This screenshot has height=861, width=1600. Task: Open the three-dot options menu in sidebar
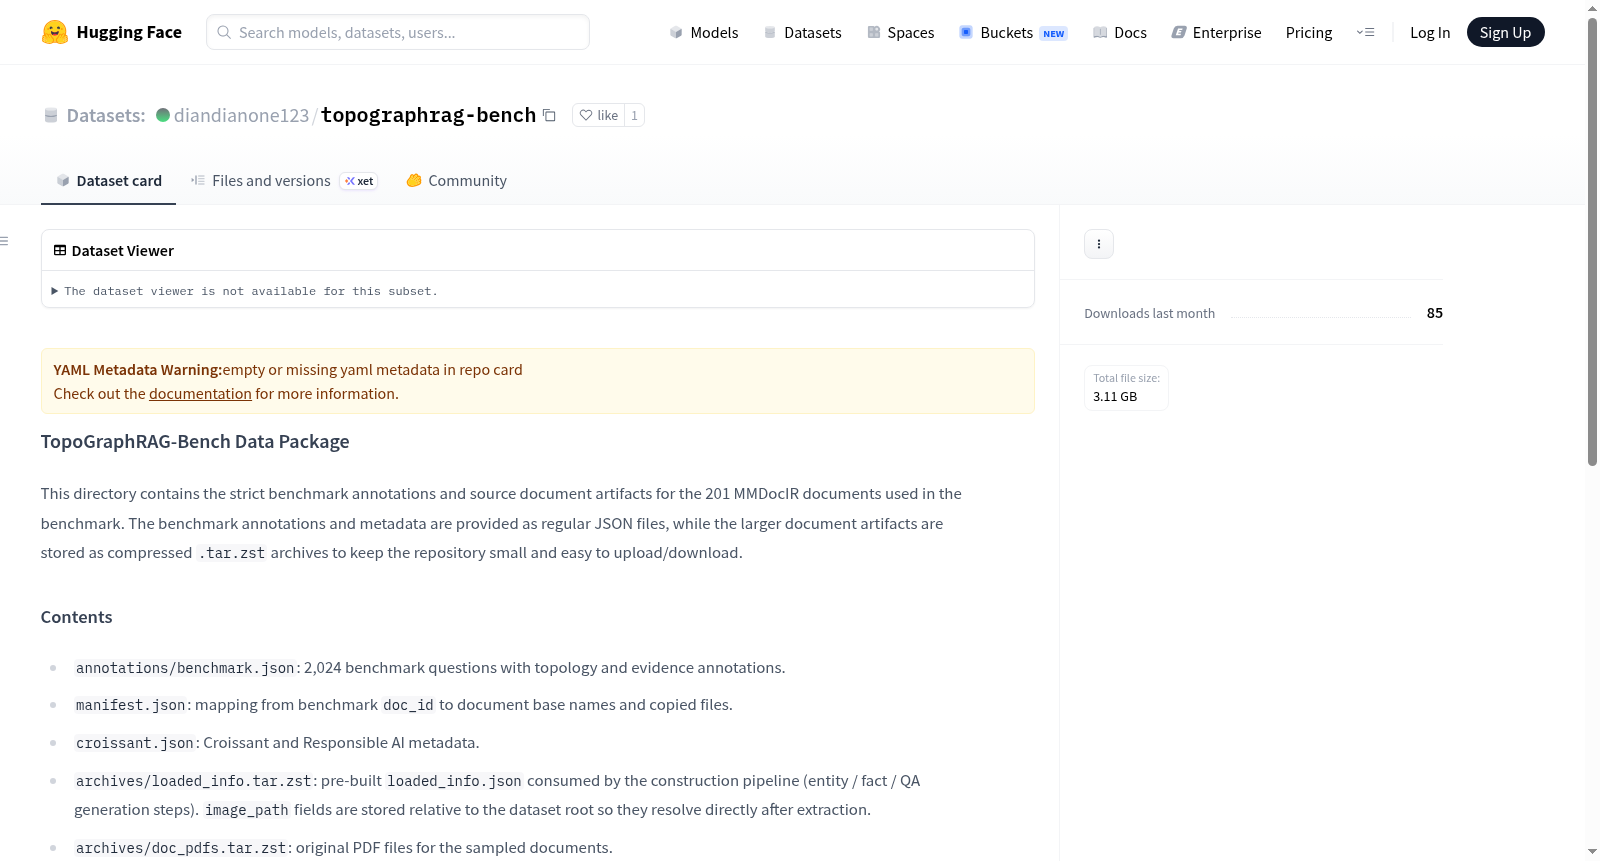(x=1099, y=244)
